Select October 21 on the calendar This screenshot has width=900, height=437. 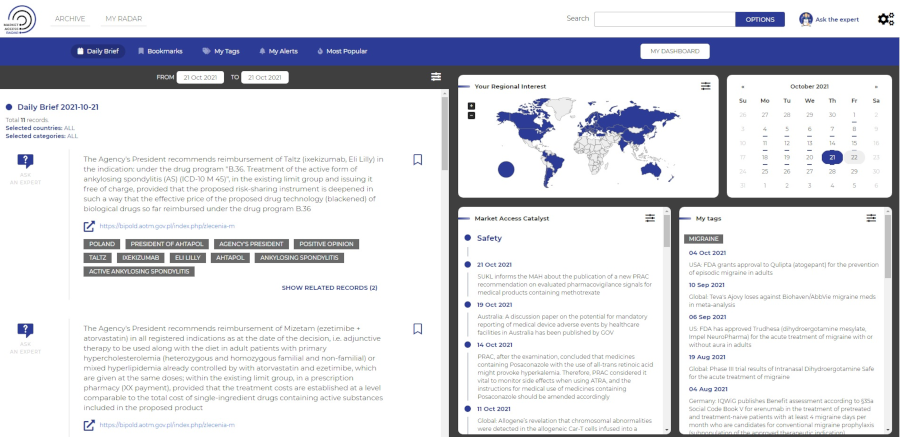[832, 157]
